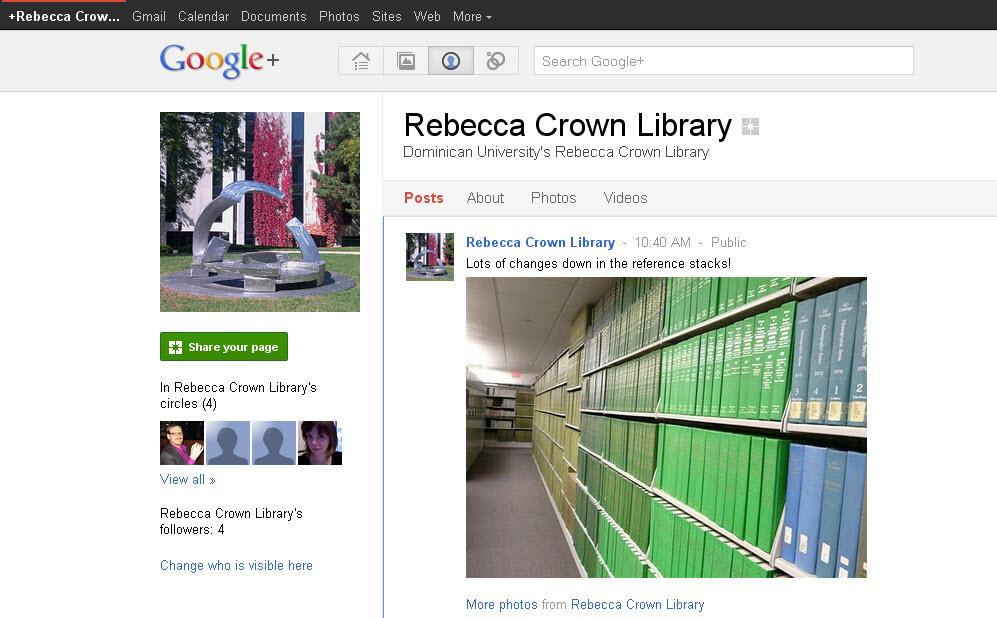The height and width of the screenshot is (618, 997).
Task: Open Web from the top bar
Action: point(427,17)
